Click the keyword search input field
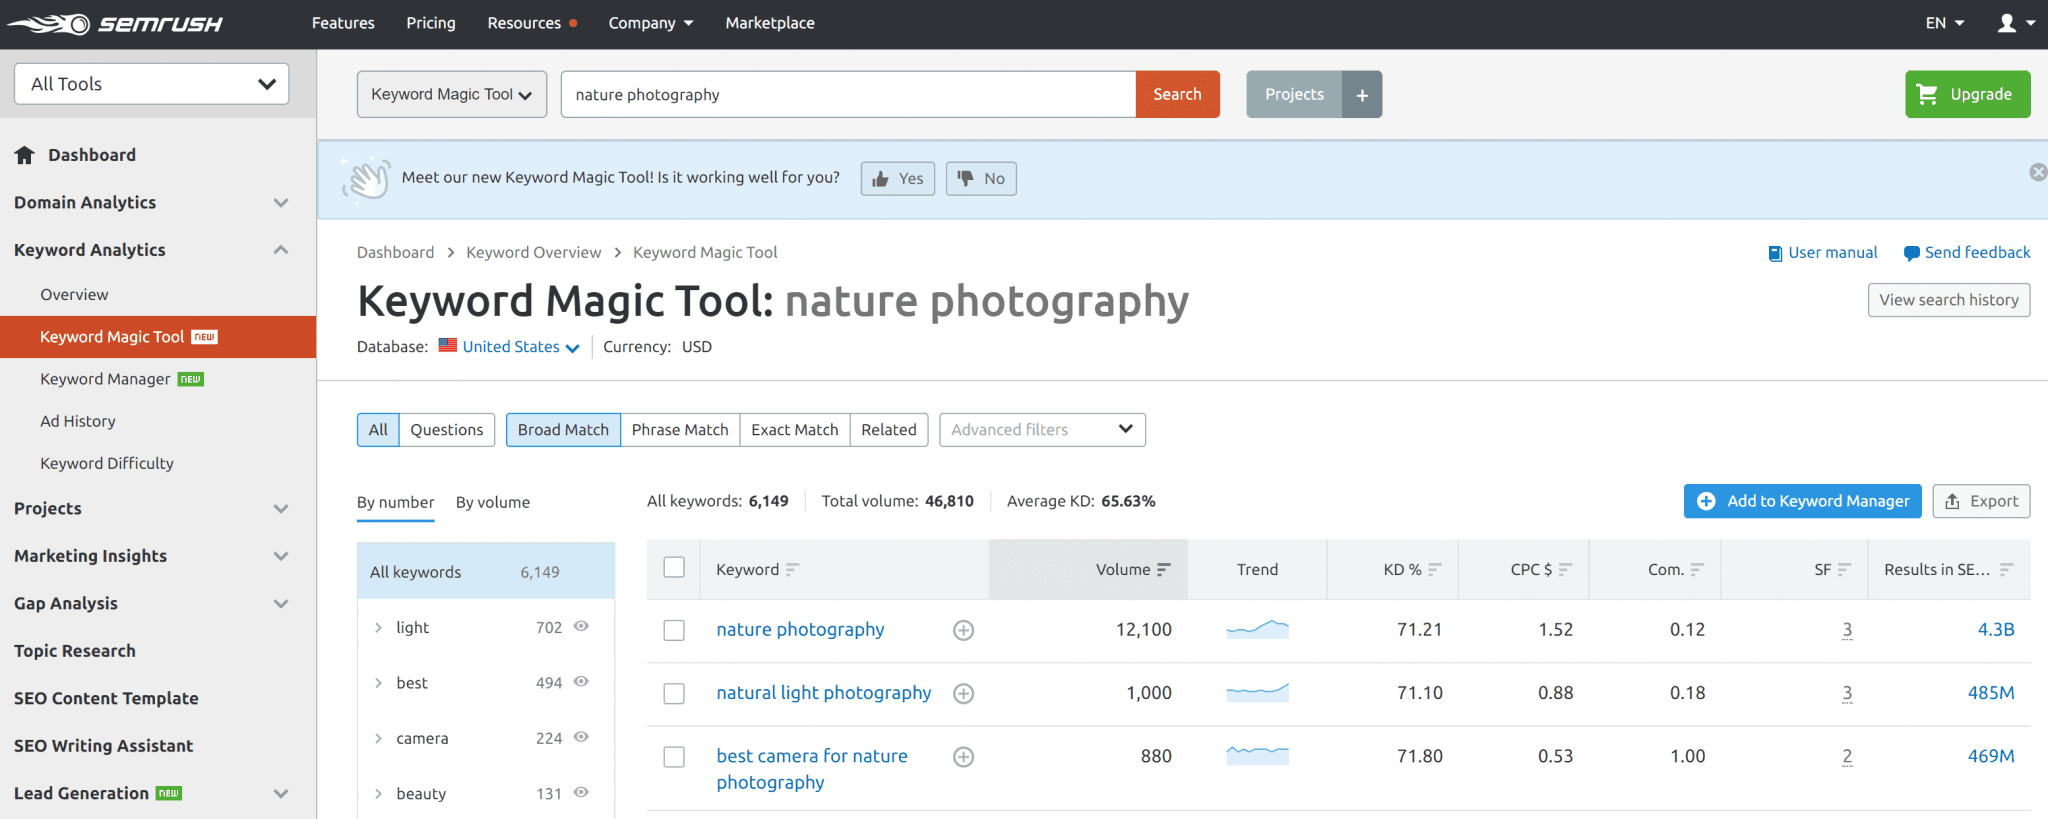Viewport: 2048px width, 819px height. [x=848, y=94]
